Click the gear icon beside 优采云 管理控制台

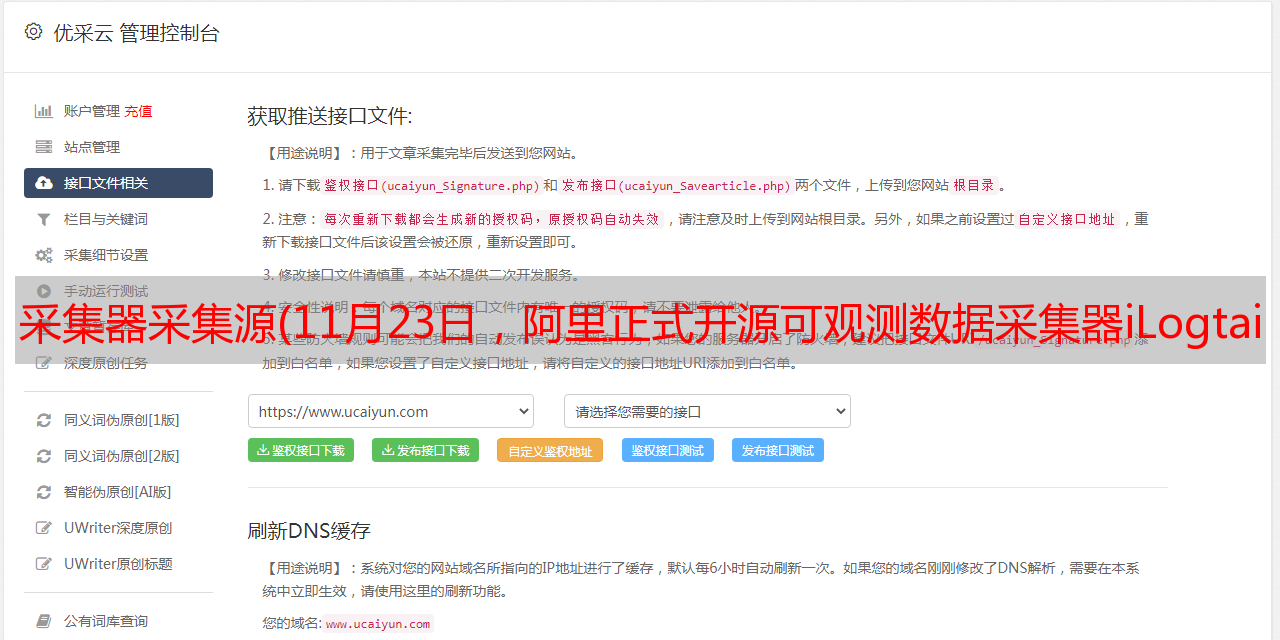pos(33,32)
